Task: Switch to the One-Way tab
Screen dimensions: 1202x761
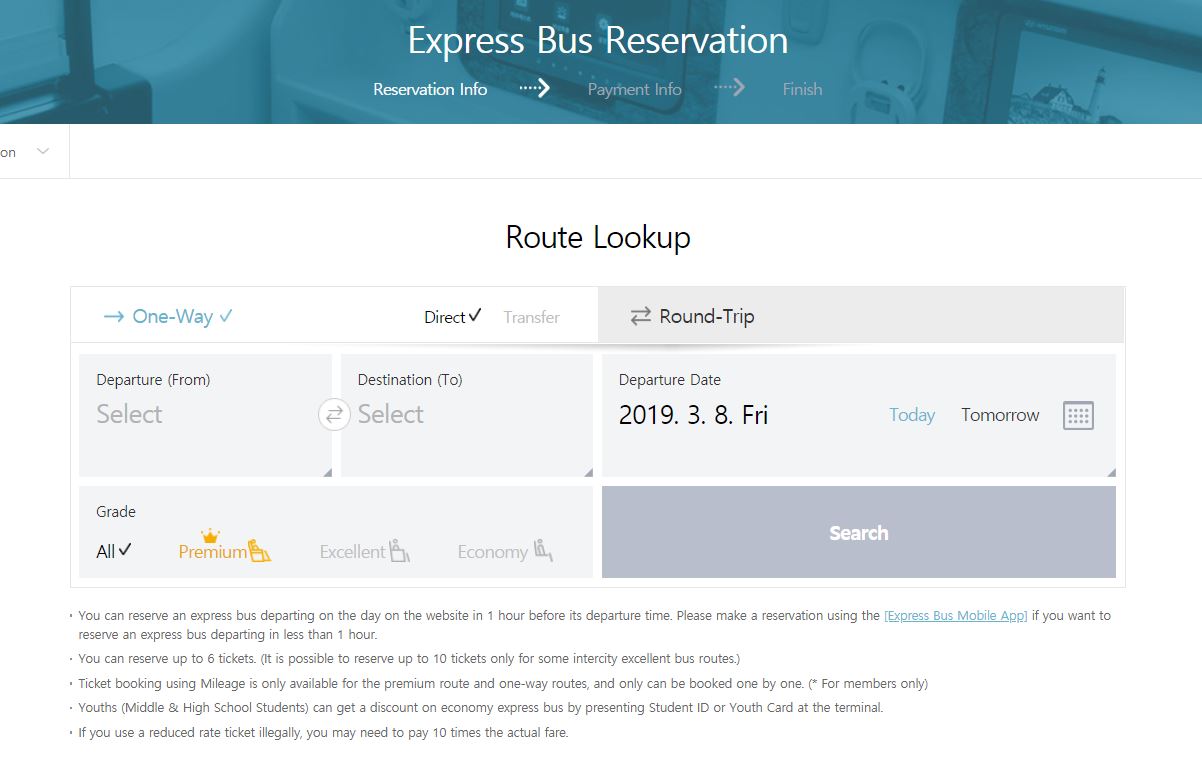Action: point(170,317)
